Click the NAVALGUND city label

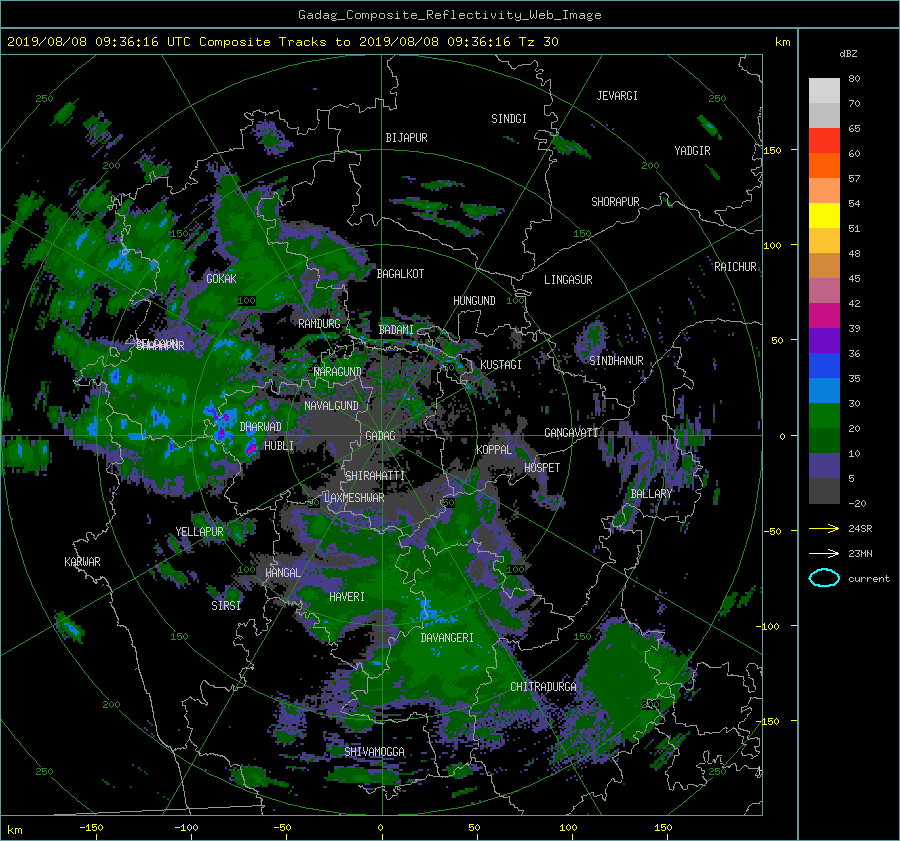331,406
